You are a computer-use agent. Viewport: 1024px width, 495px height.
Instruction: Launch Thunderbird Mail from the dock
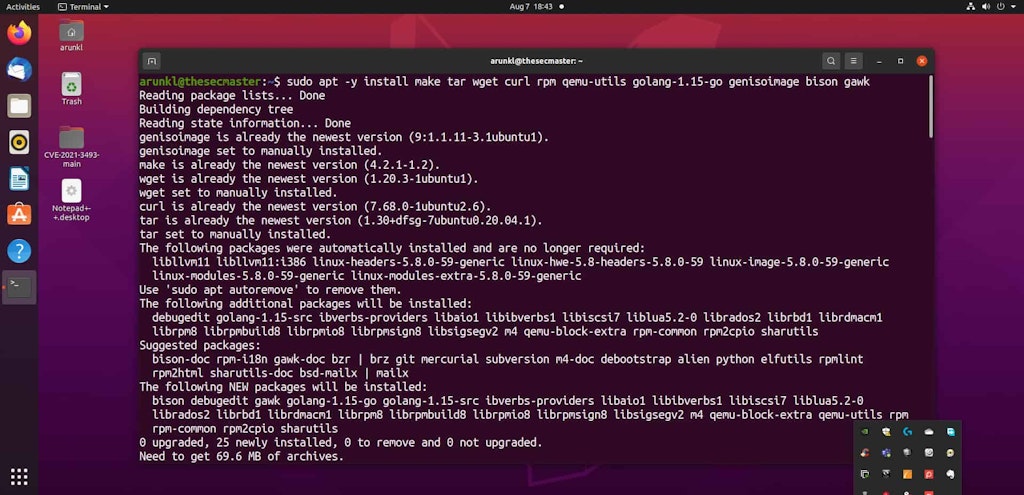point(19,69)
